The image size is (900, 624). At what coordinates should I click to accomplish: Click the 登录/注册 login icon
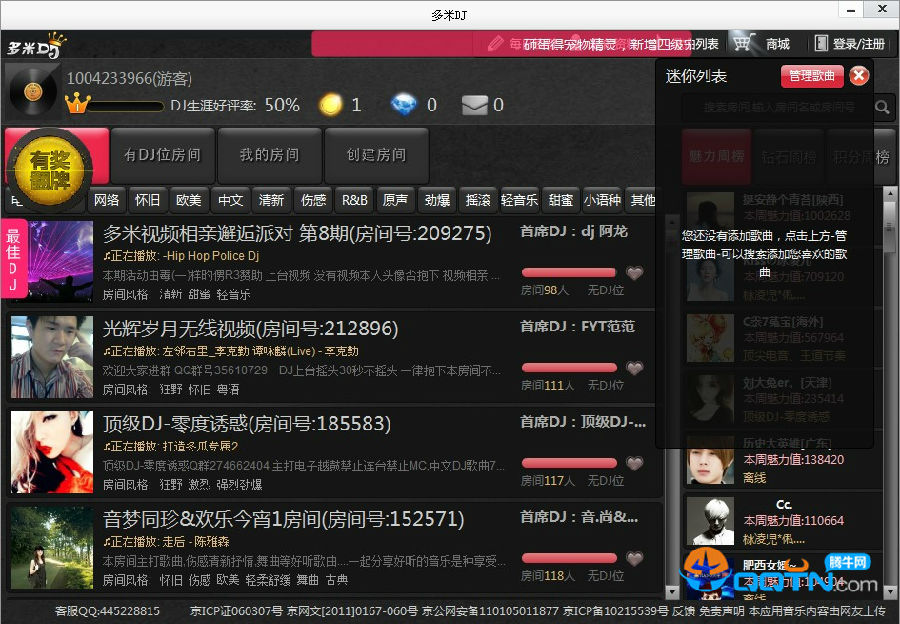[822, 44]
